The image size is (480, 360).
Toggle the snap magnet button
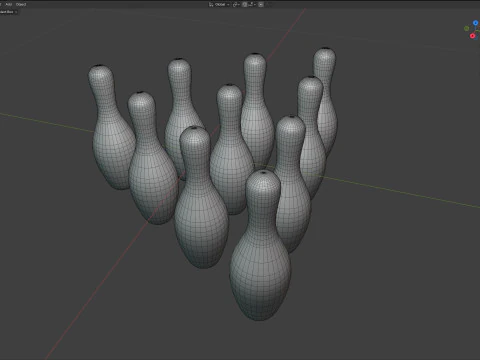coord(244,4)
